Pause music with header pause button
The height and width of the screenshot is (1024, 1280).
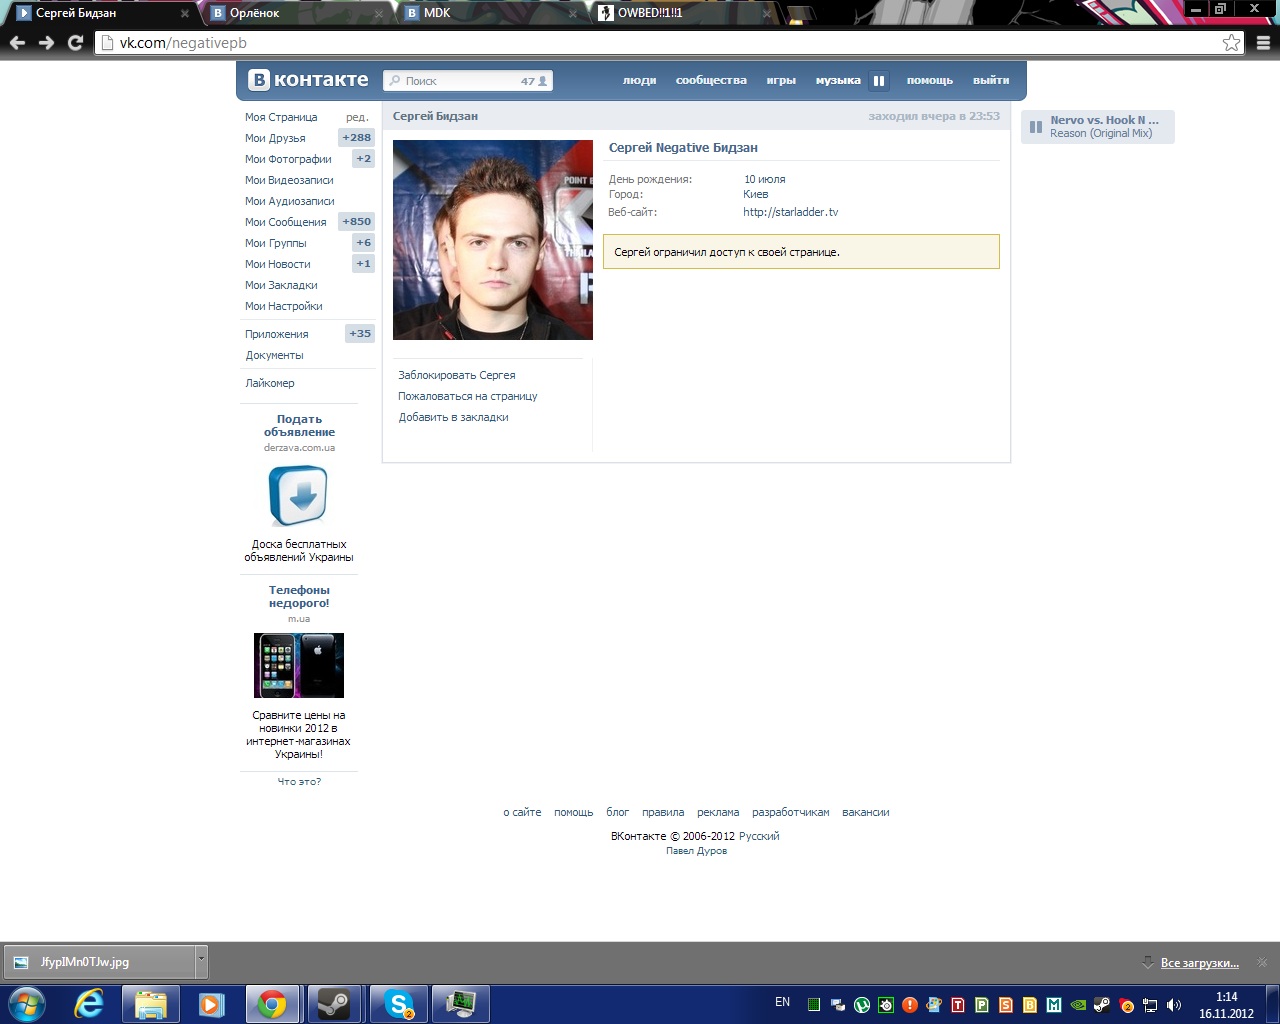879,81
